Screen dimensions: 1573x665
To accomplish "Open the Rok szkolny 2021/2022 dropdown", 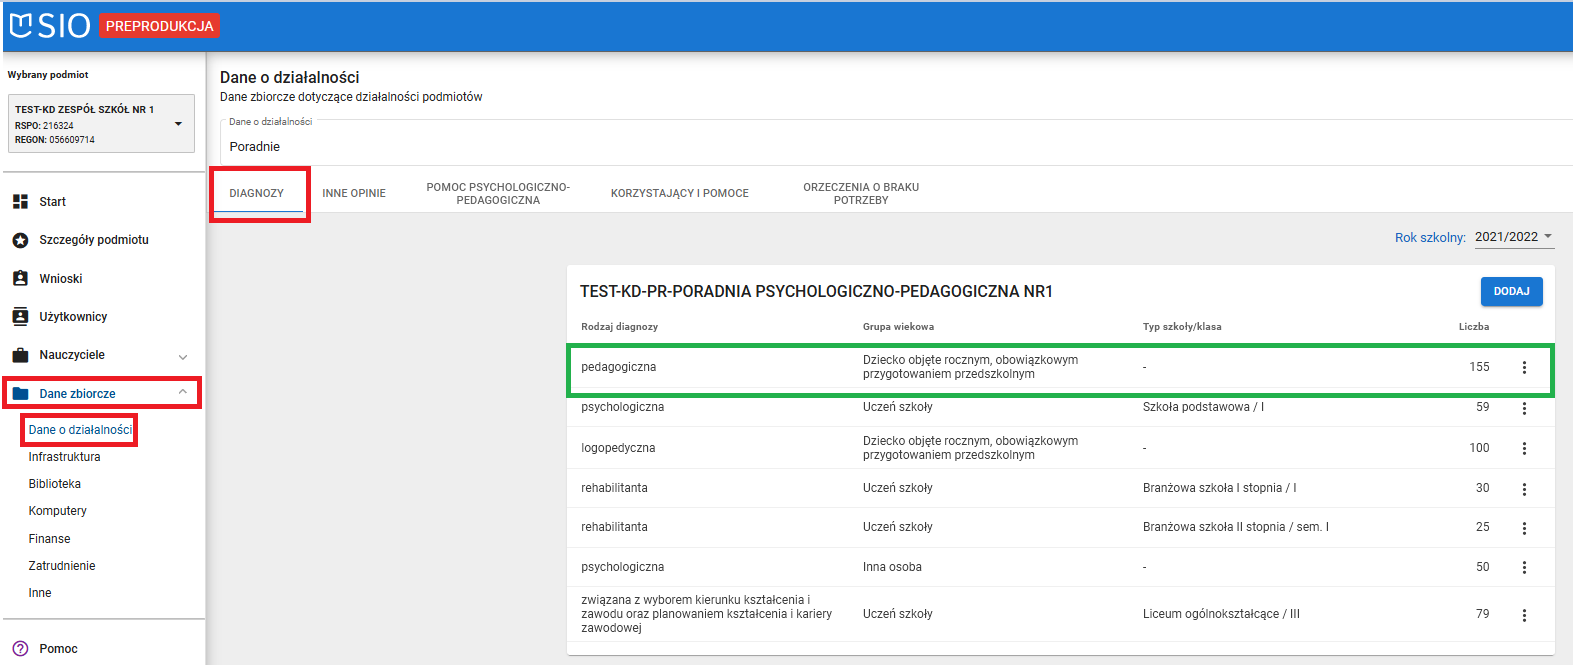I will point(1514,237).
